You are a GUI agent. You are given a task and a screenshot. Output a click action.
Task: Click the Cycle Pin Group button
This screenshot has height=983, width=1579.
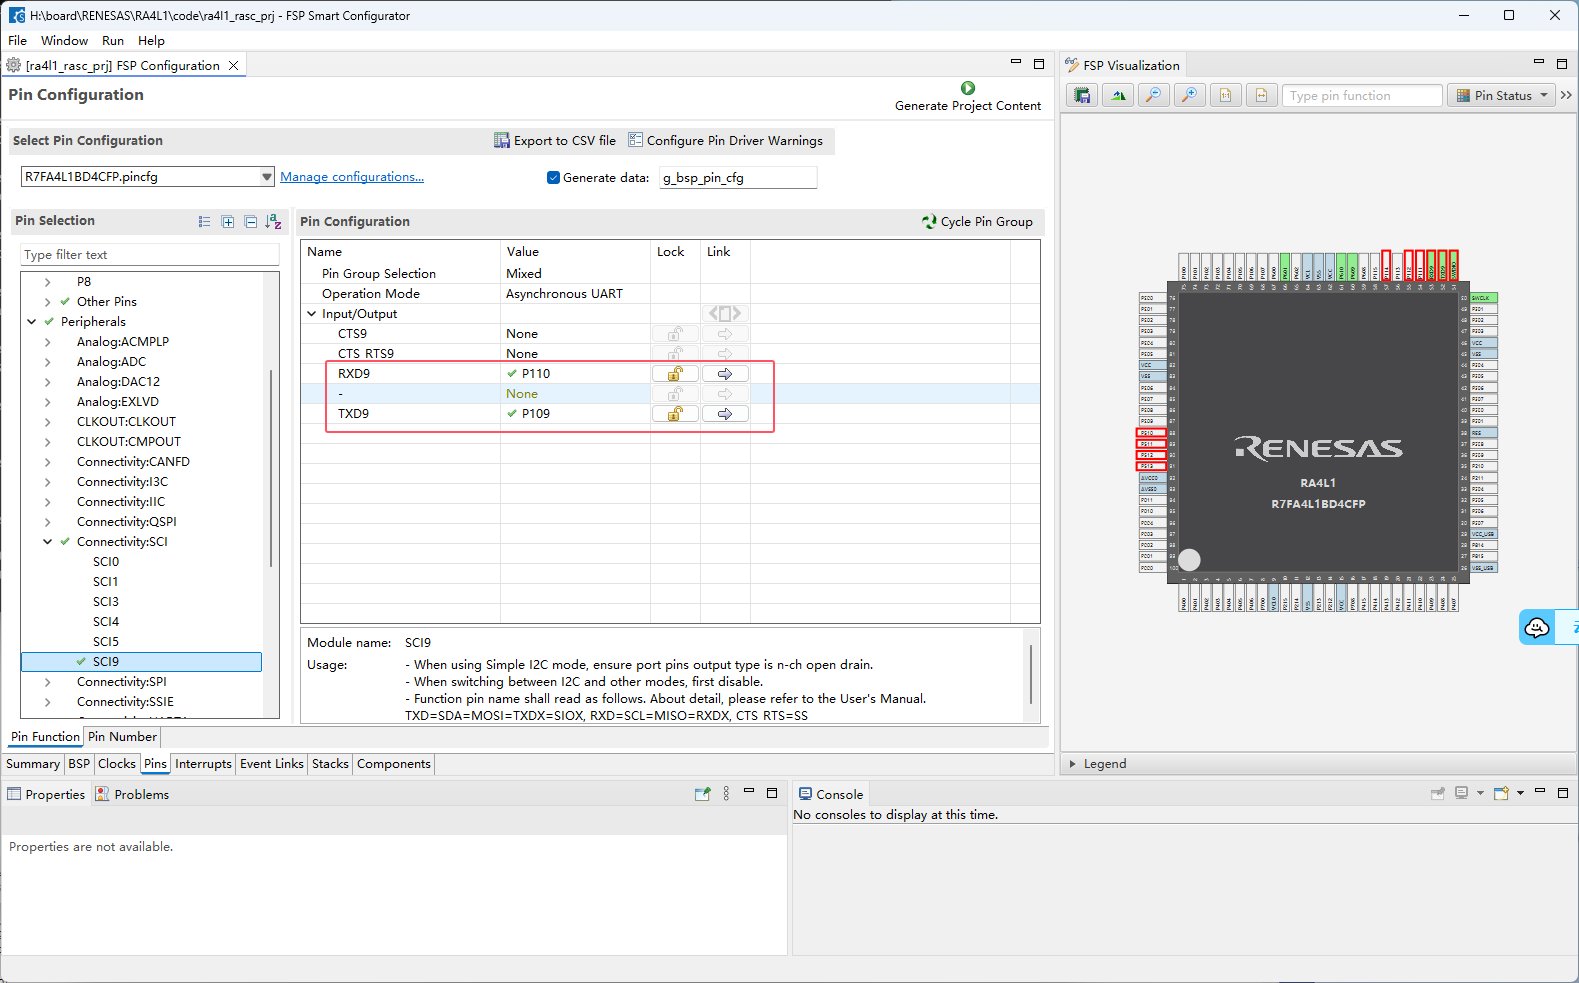(977, 222)
